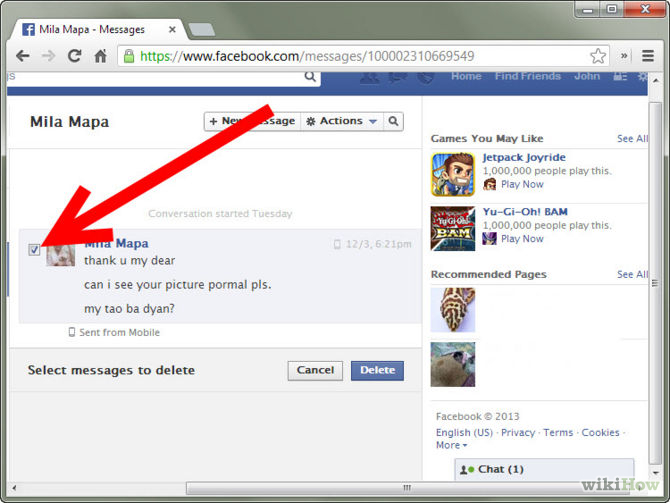Open the Actions dropdown

pos(341,121)
